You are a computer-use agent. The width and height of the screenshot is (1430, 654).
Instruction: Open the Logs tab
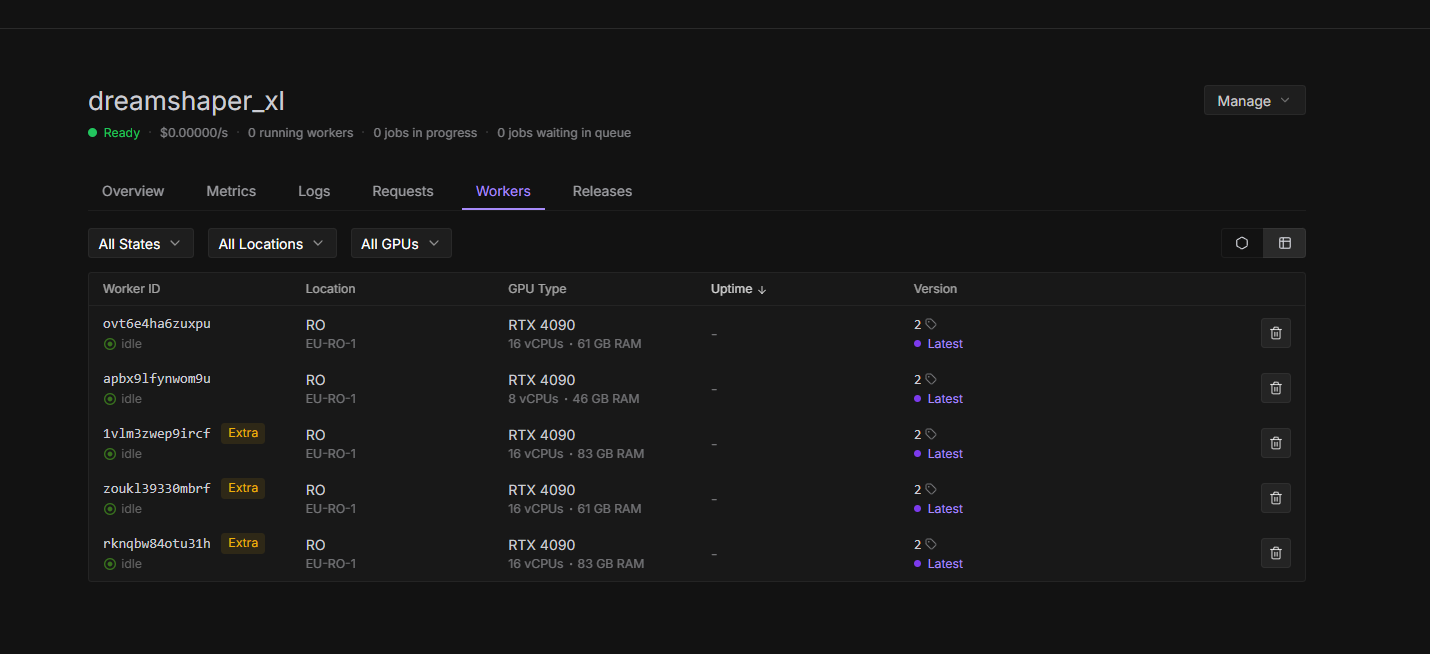coord(314,191)
